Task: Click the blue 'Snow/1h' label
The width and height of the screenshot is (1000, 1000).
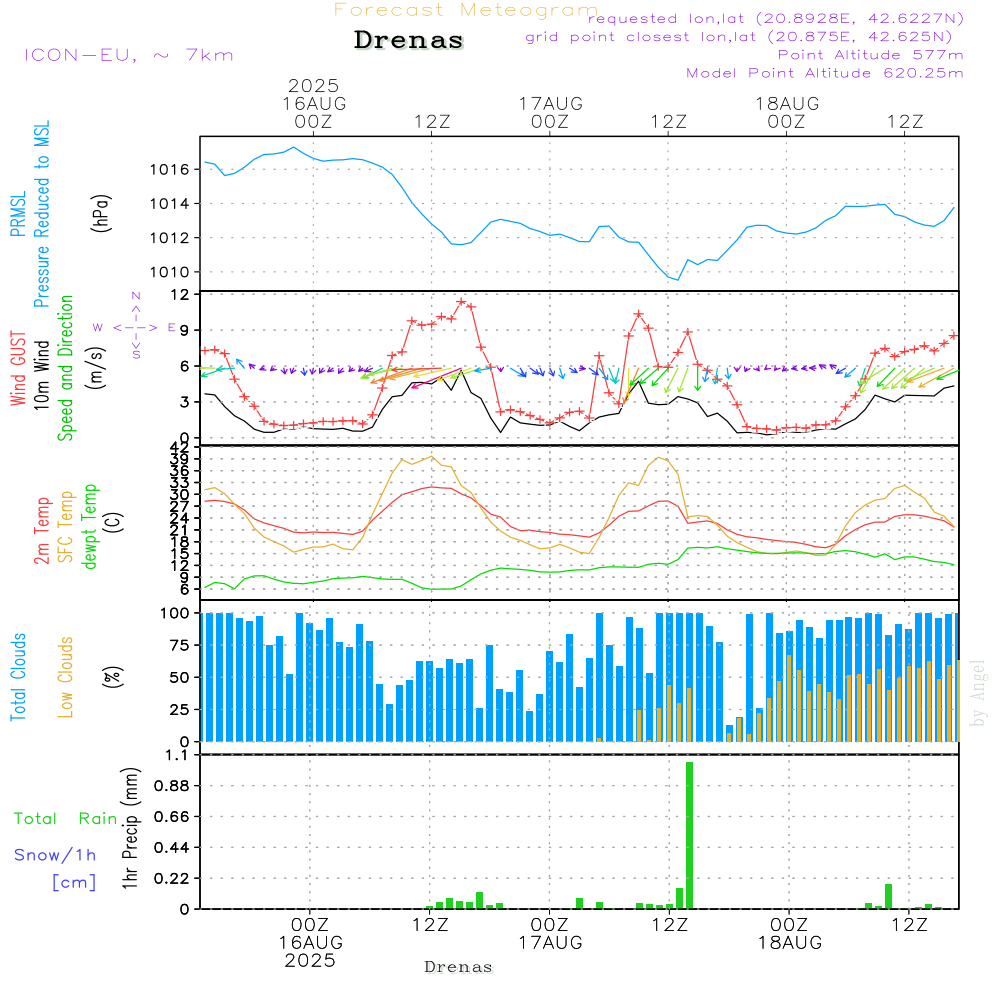Action: click(x=55, y=855)
